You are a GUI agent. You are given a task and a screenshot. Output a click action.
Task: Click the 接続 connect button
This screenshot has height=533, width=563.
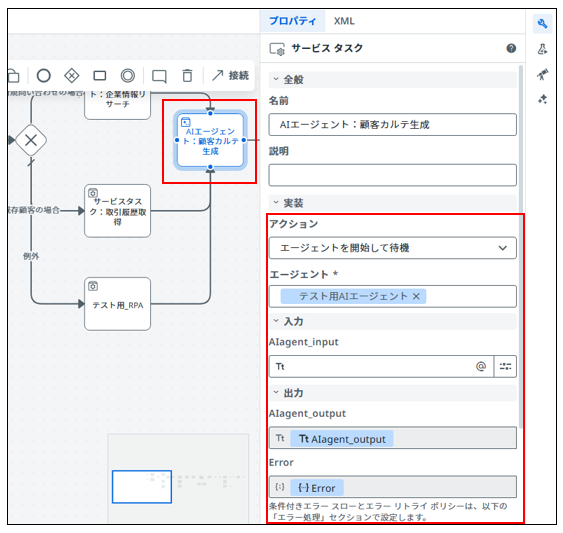231,75
